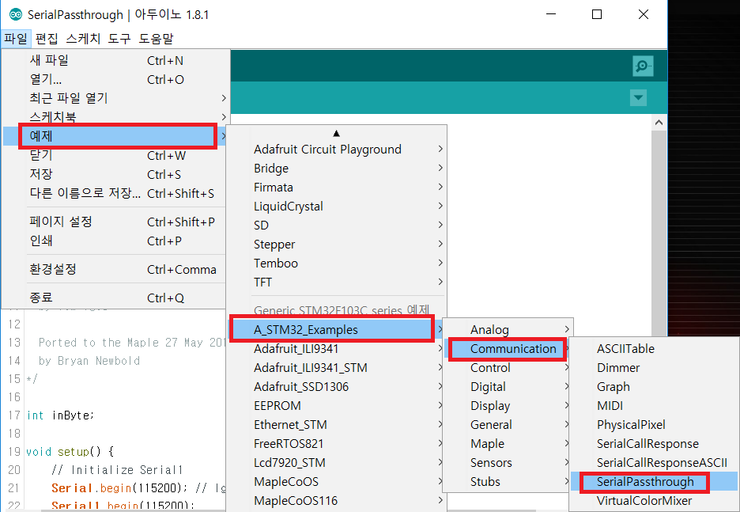Open the tab options dropdown arrow
The image size is (740, 512).
point(638,98)
